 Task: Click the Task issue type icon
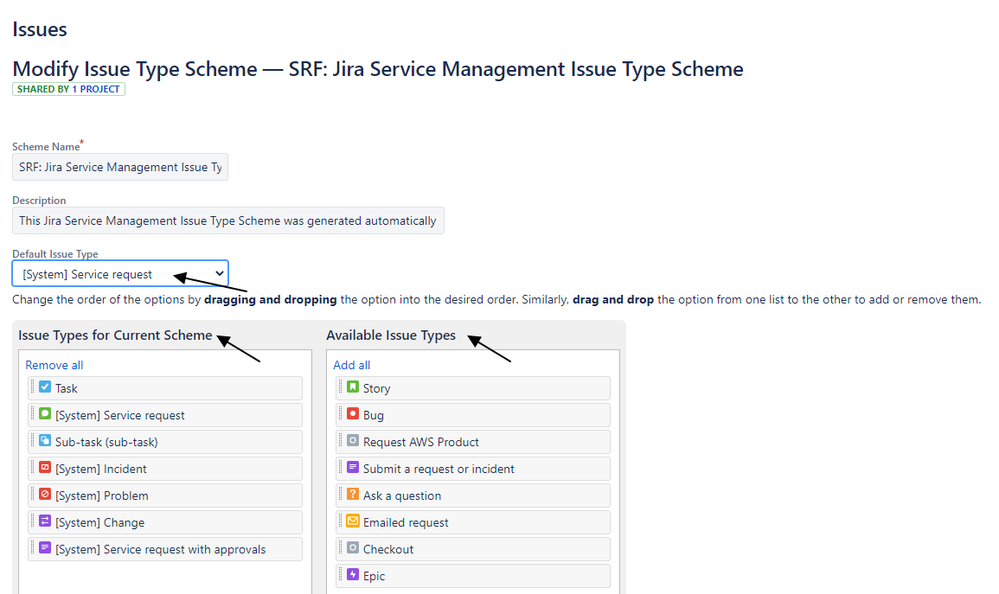45,387
